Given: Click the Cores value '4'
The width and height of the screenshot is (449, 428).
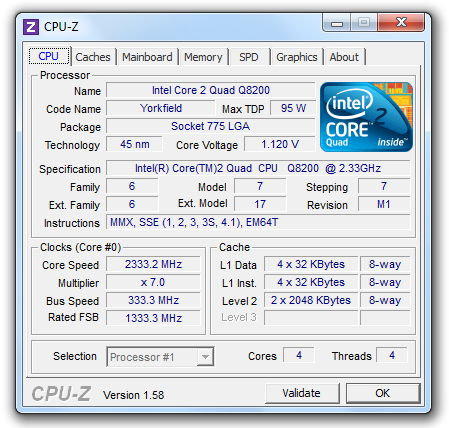Looking at the screenshot, I should click(x=299, y=355).
